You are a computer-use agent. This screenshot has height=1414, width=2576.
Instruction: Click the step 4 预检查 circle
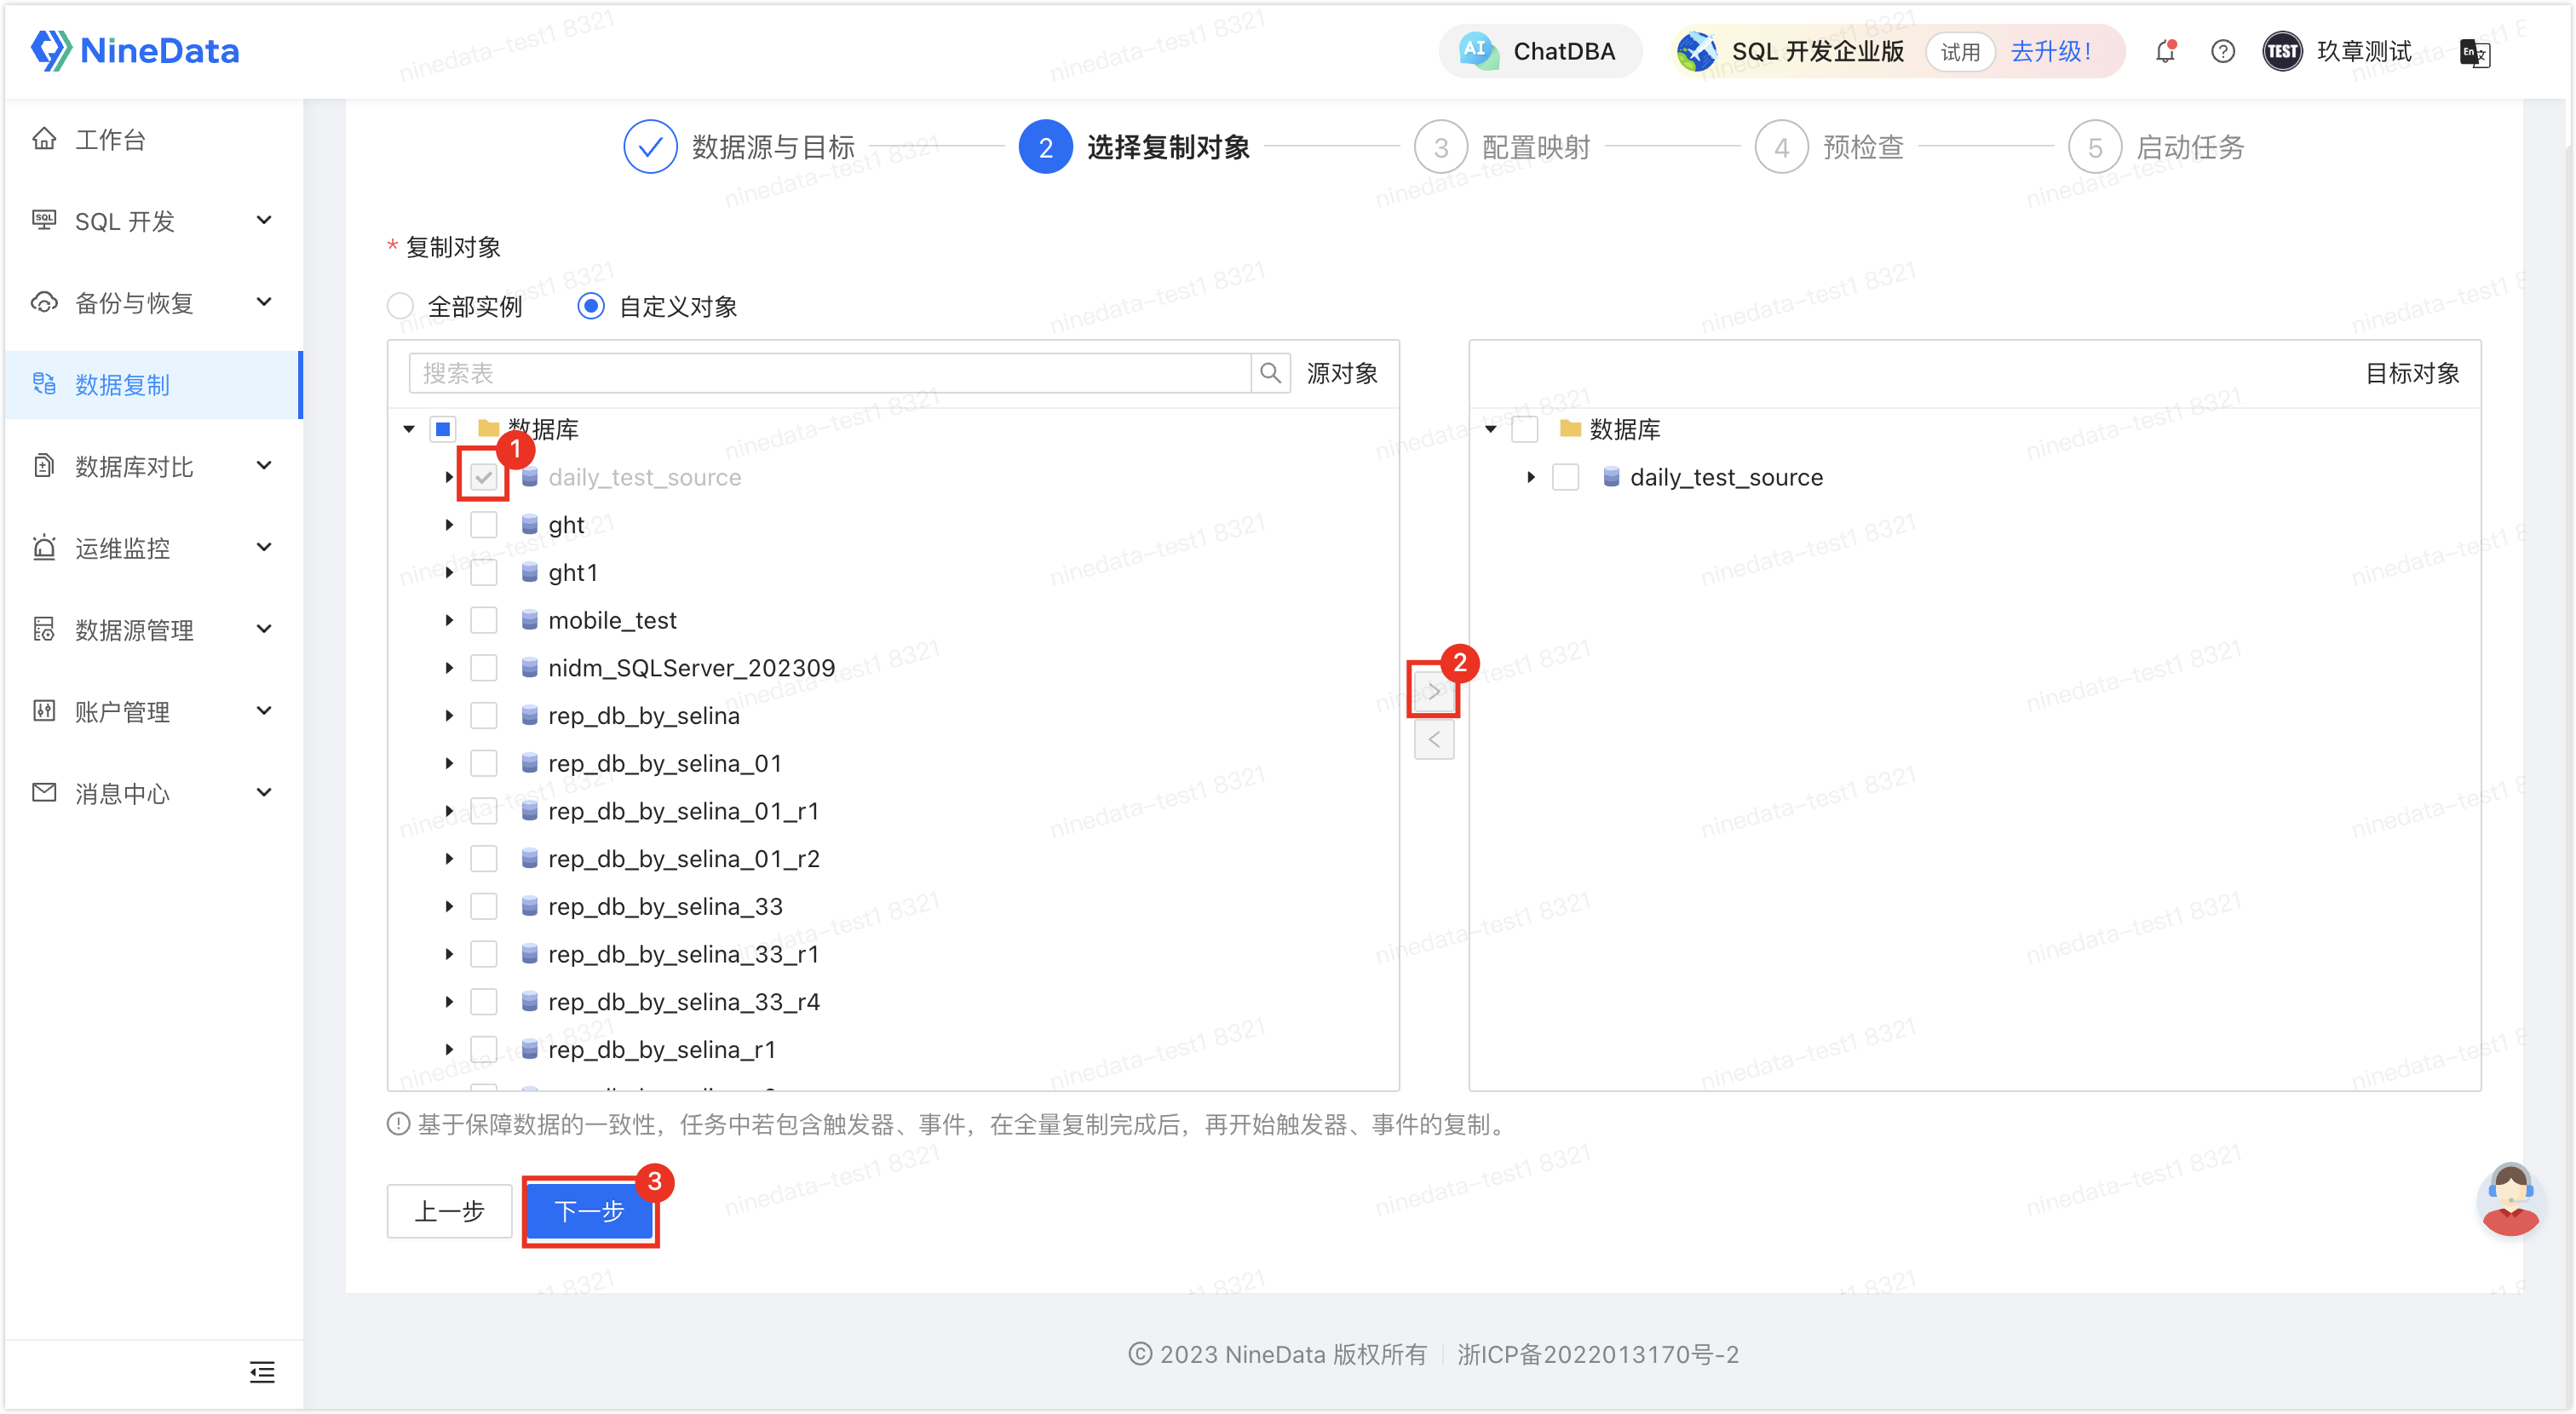[1782, 147]
